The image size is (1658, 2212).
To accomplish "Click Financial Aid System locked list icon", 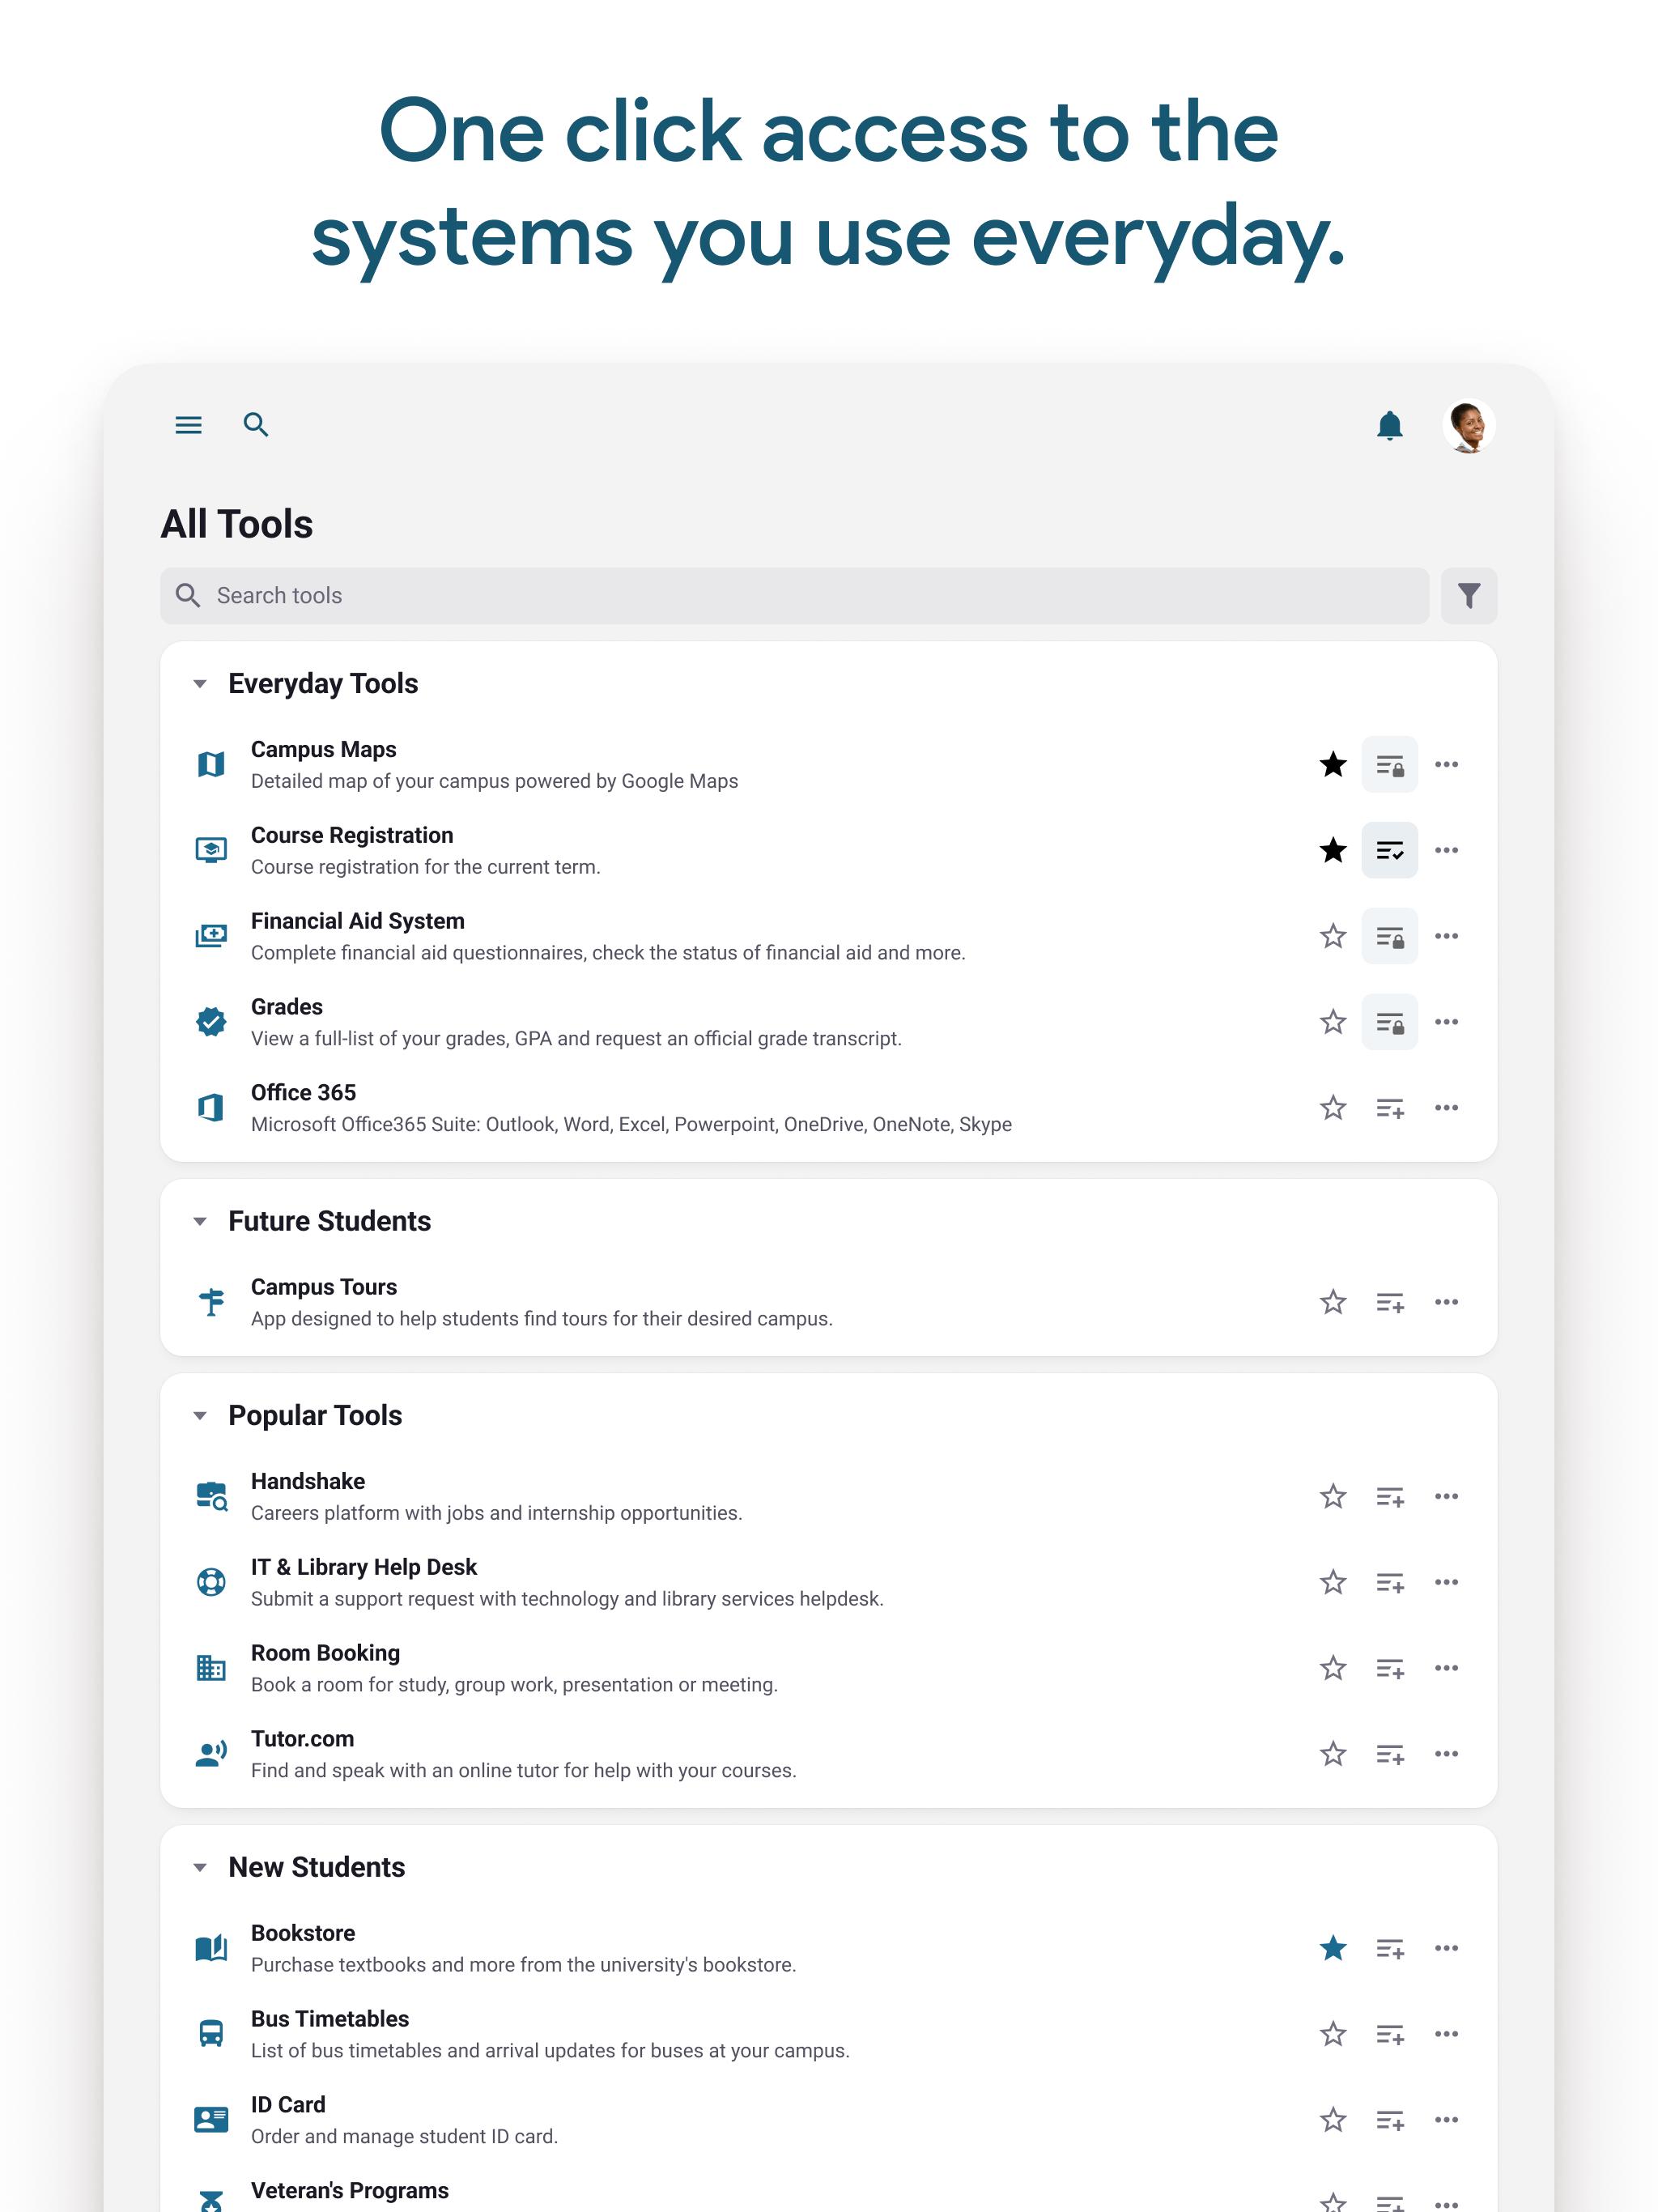I will [x=1389, y=937].
